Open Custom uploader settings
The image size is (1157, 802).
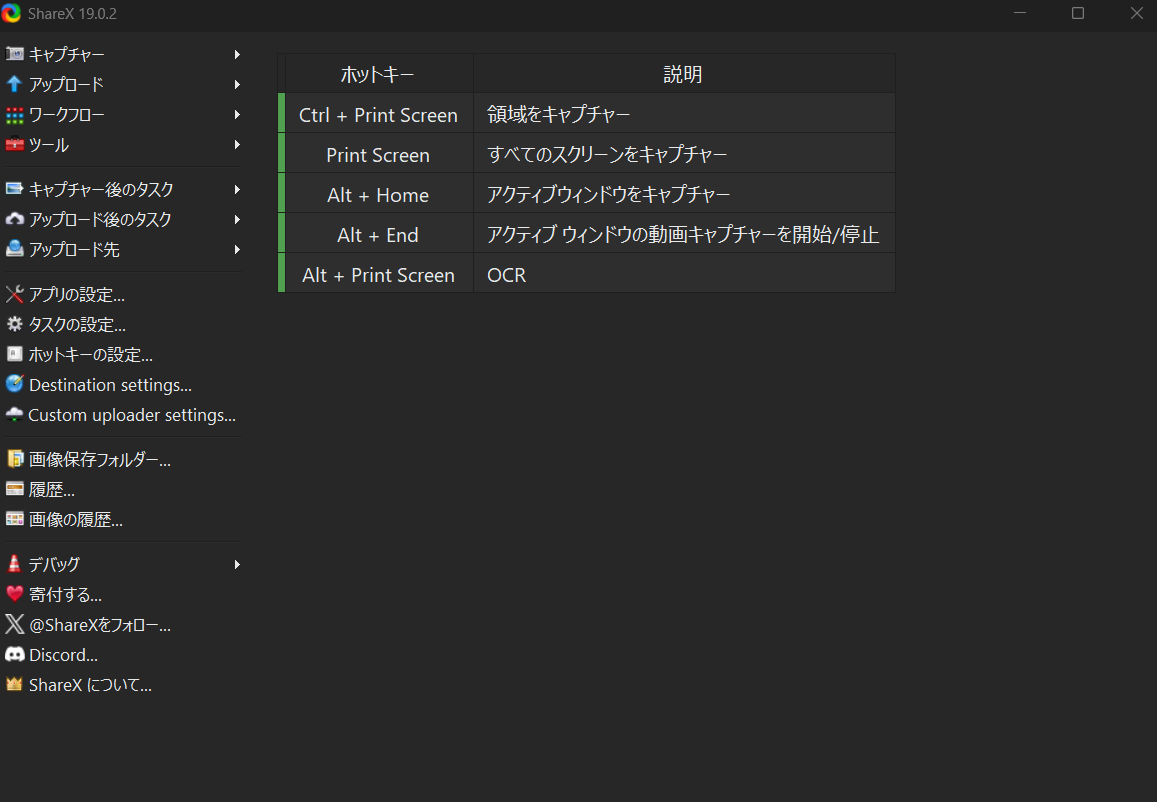pos(131,415)
